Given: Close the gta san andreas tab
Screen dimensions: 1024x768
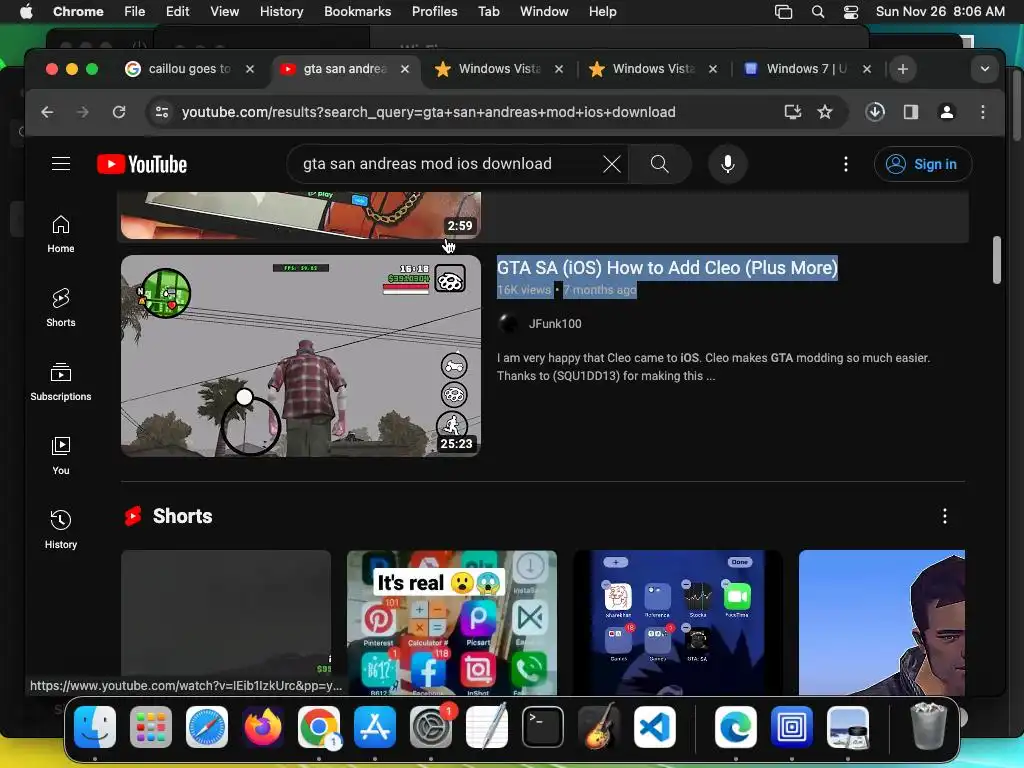Looking at the screenshot, I should 405,69.
